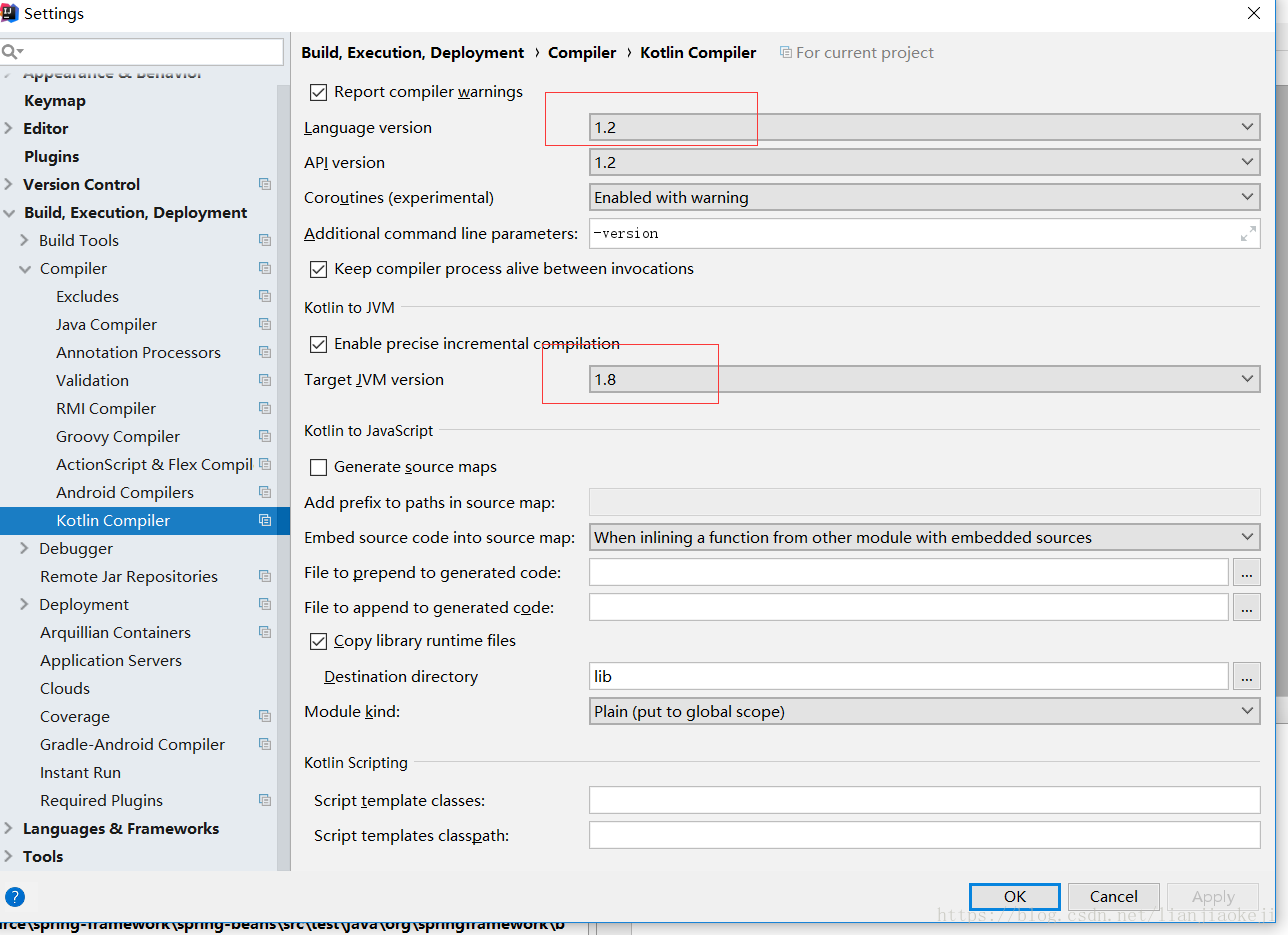Click project-level icon beside Android Compilers
The image size is (1288, 935).
tap(265, 492)
